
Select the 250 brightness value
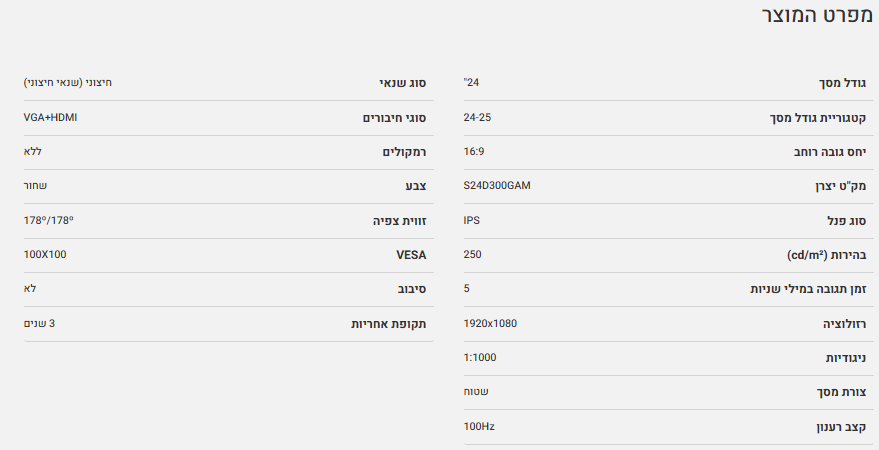[473, 254]
